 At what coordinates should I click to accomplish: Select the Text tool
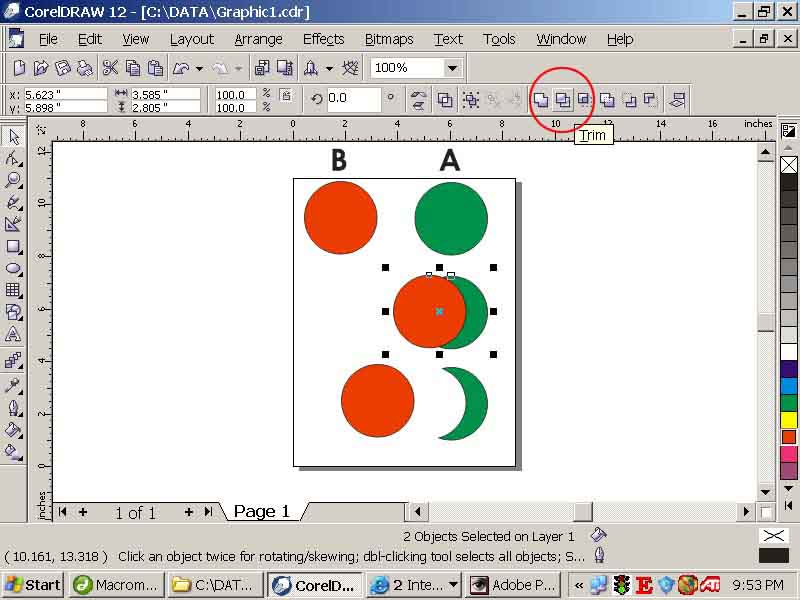point(13,335)
